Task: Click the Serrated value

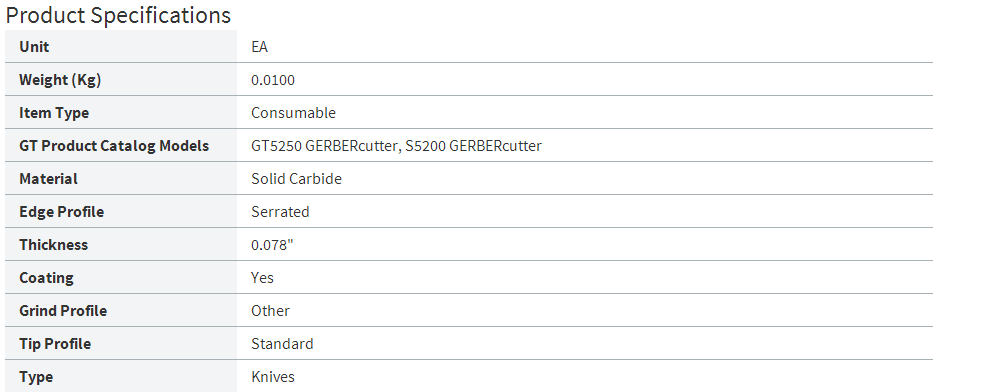Action: pos(280,212)
